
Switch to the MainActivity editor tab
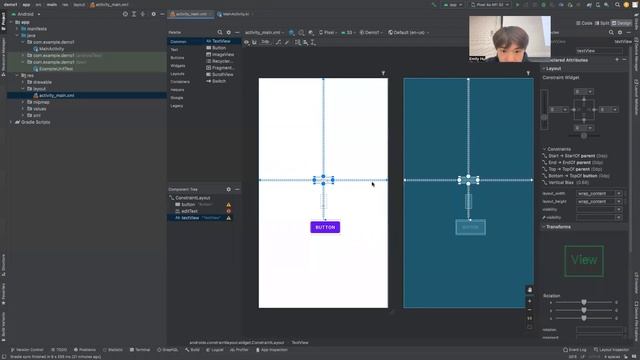click(235, 14)
